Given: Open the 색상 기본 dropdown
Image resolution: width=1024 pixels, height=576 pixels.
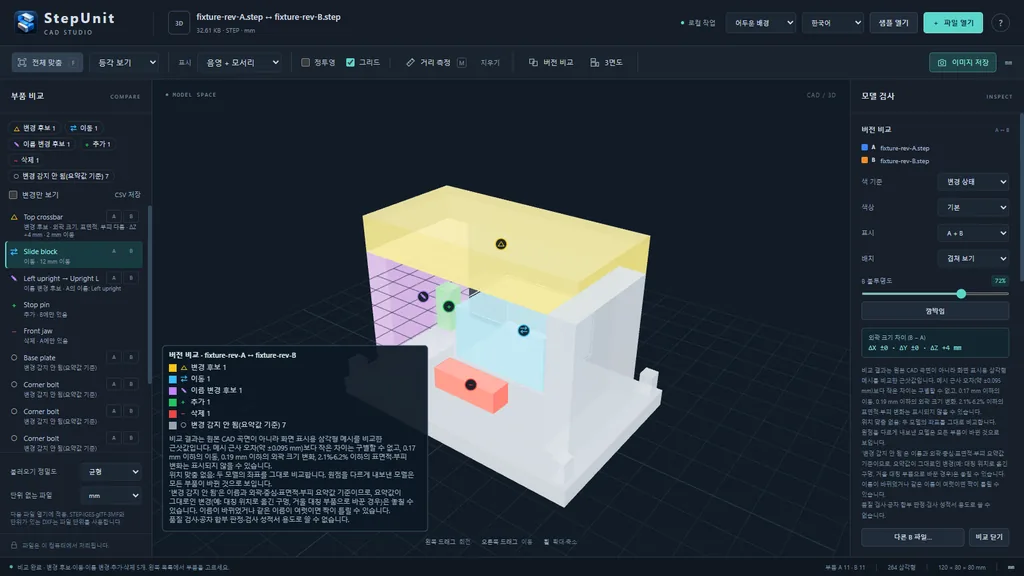Looking at the screenshot, I should click(x=973, y=208).
